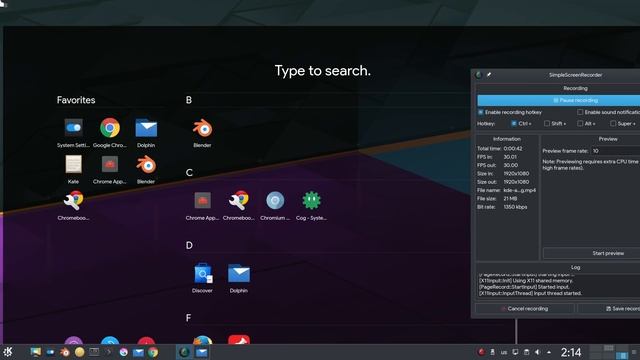Switch to SimpleScreenRecorder task in taskbar
The height and width of the screenshot is (360, 640).
(184, 352)
